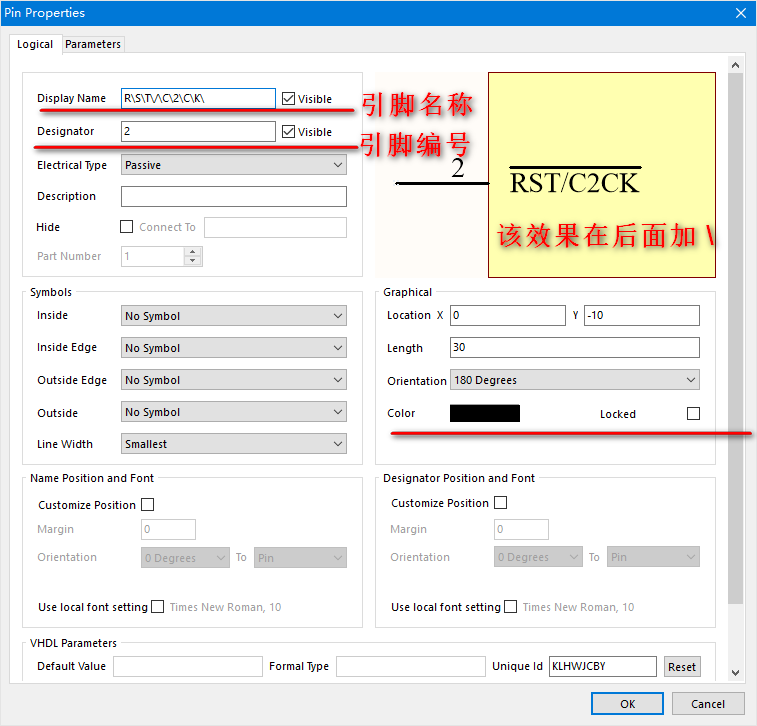Close the Pin Properties dialog
757x726 pixels.
pos(740,13)
